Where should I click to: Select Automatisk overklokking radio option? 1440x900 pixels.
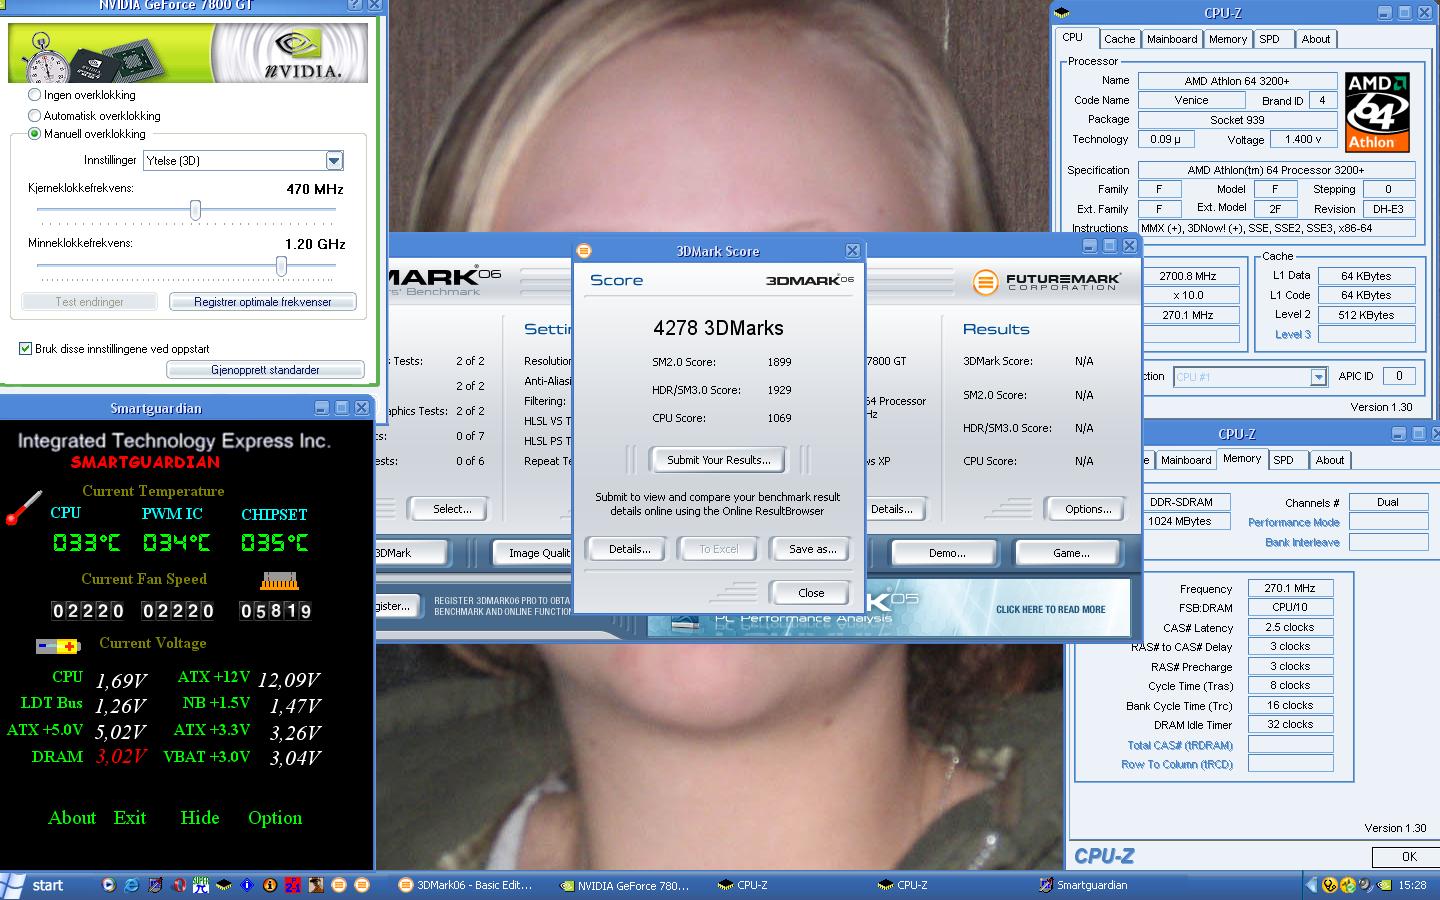click(x=35, y=115)
